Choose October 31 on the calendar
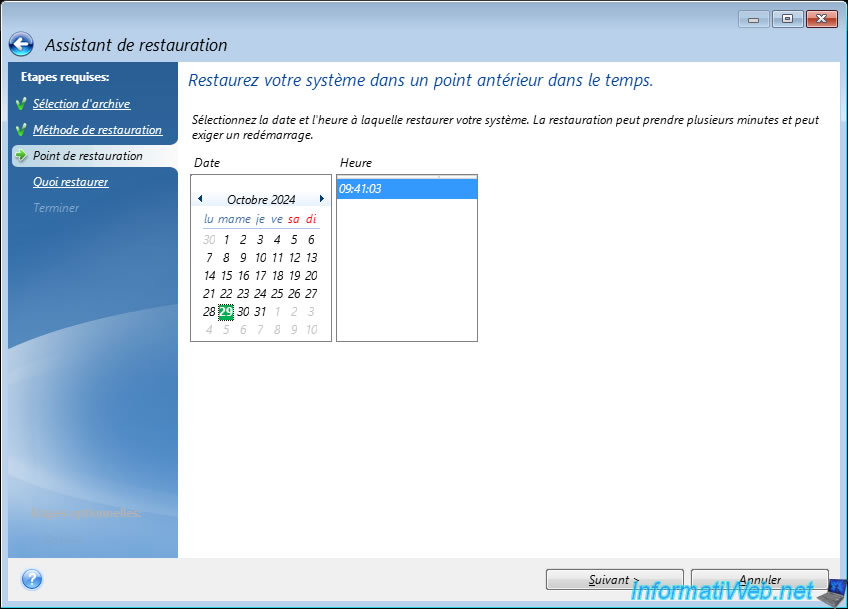 tap(260, 312)
